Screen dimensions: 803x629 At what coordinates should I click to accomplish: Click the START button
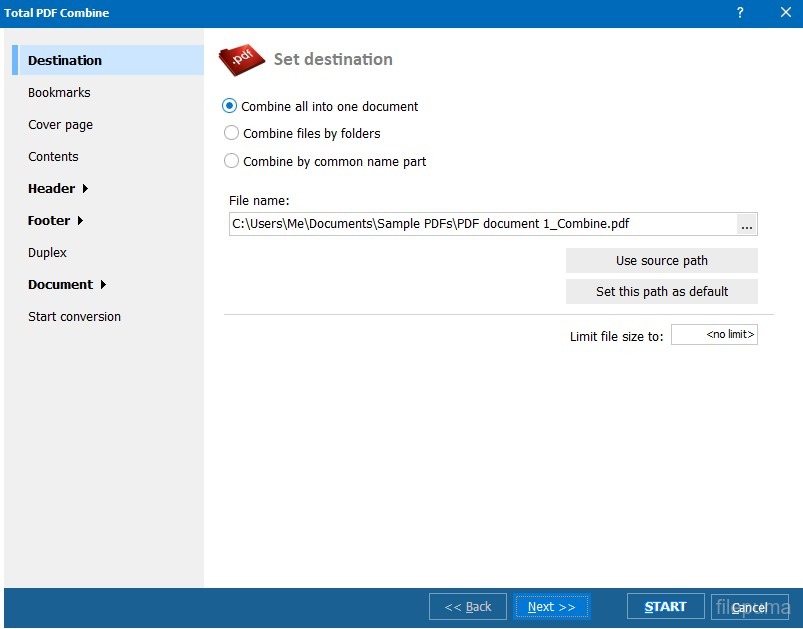click(x=665, y=607)
